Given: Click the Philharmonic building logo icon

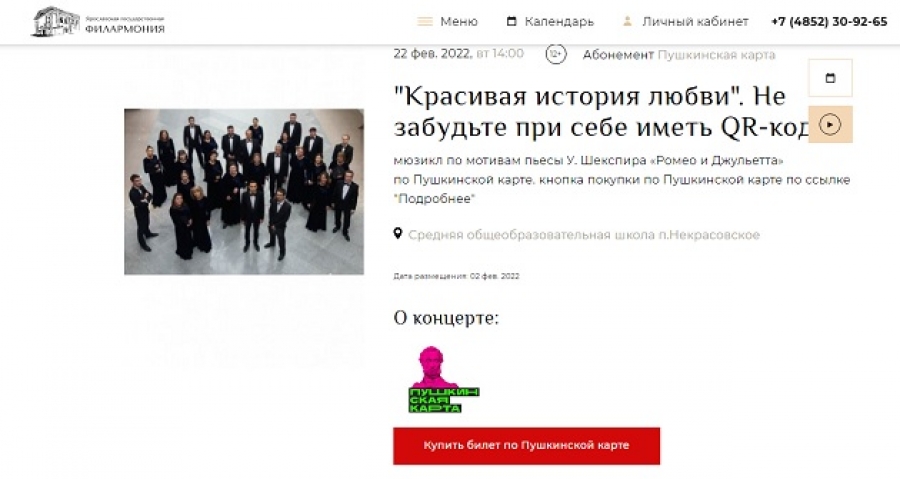Looking at the screenshot, I should coord(56,22).
